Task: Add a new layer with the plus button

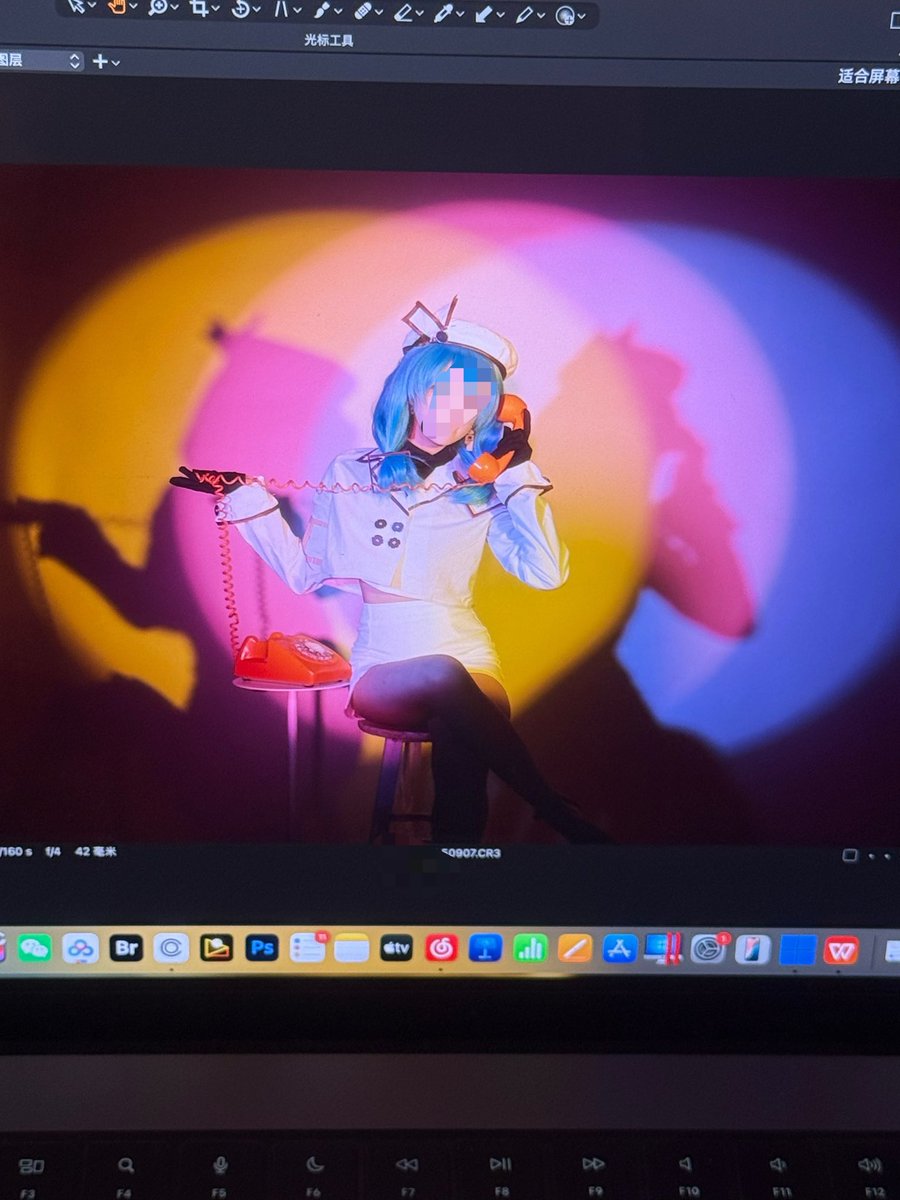Action: click(x=100, y=62)
